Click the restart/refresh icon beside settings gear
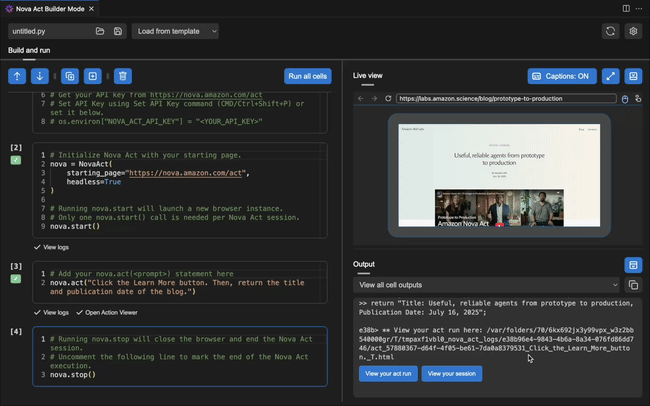 tap(610, 31)
